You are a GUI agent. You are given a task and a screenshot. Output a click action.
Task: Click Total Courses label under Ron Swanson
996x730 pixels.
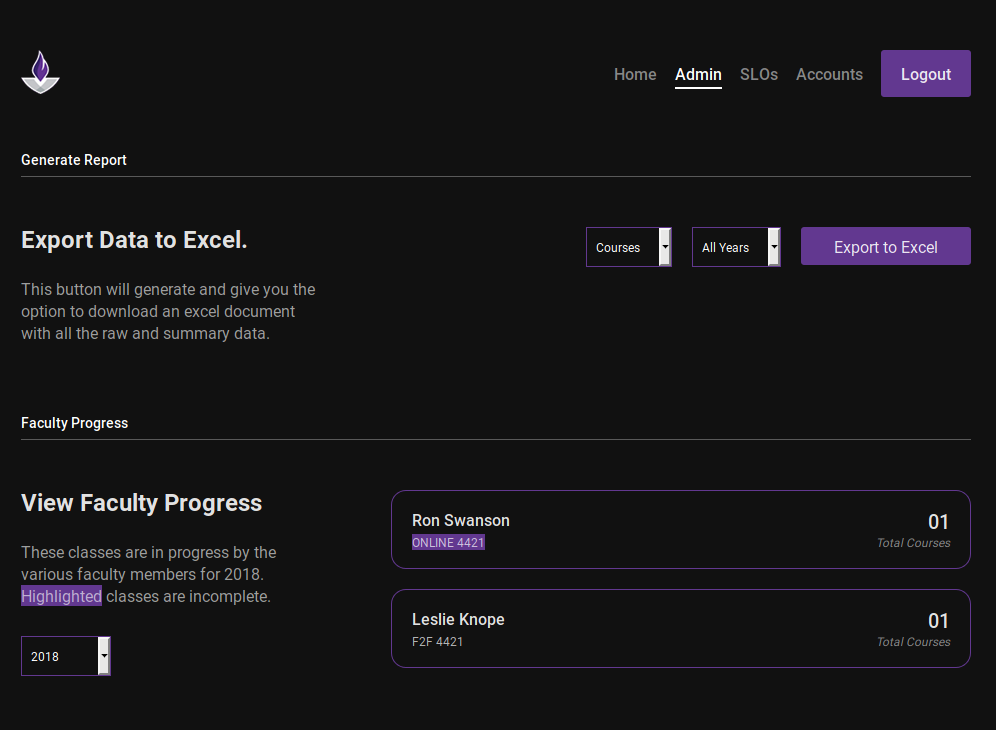click(913, 543)
